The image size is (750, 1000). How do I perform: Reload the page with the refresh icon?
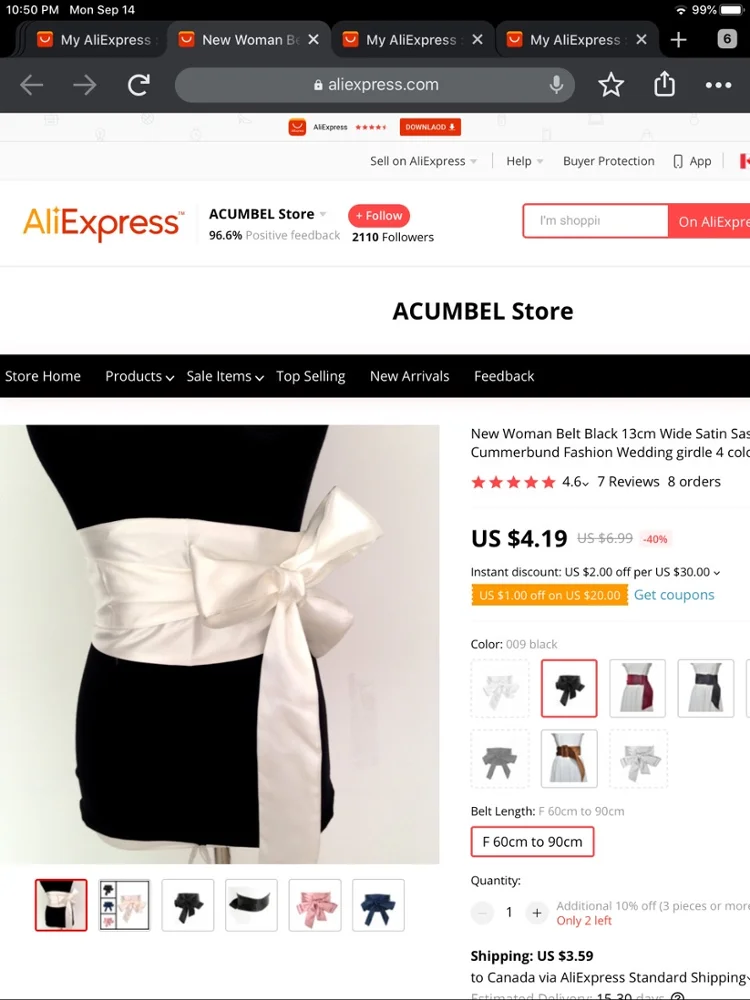coord(138,85)
